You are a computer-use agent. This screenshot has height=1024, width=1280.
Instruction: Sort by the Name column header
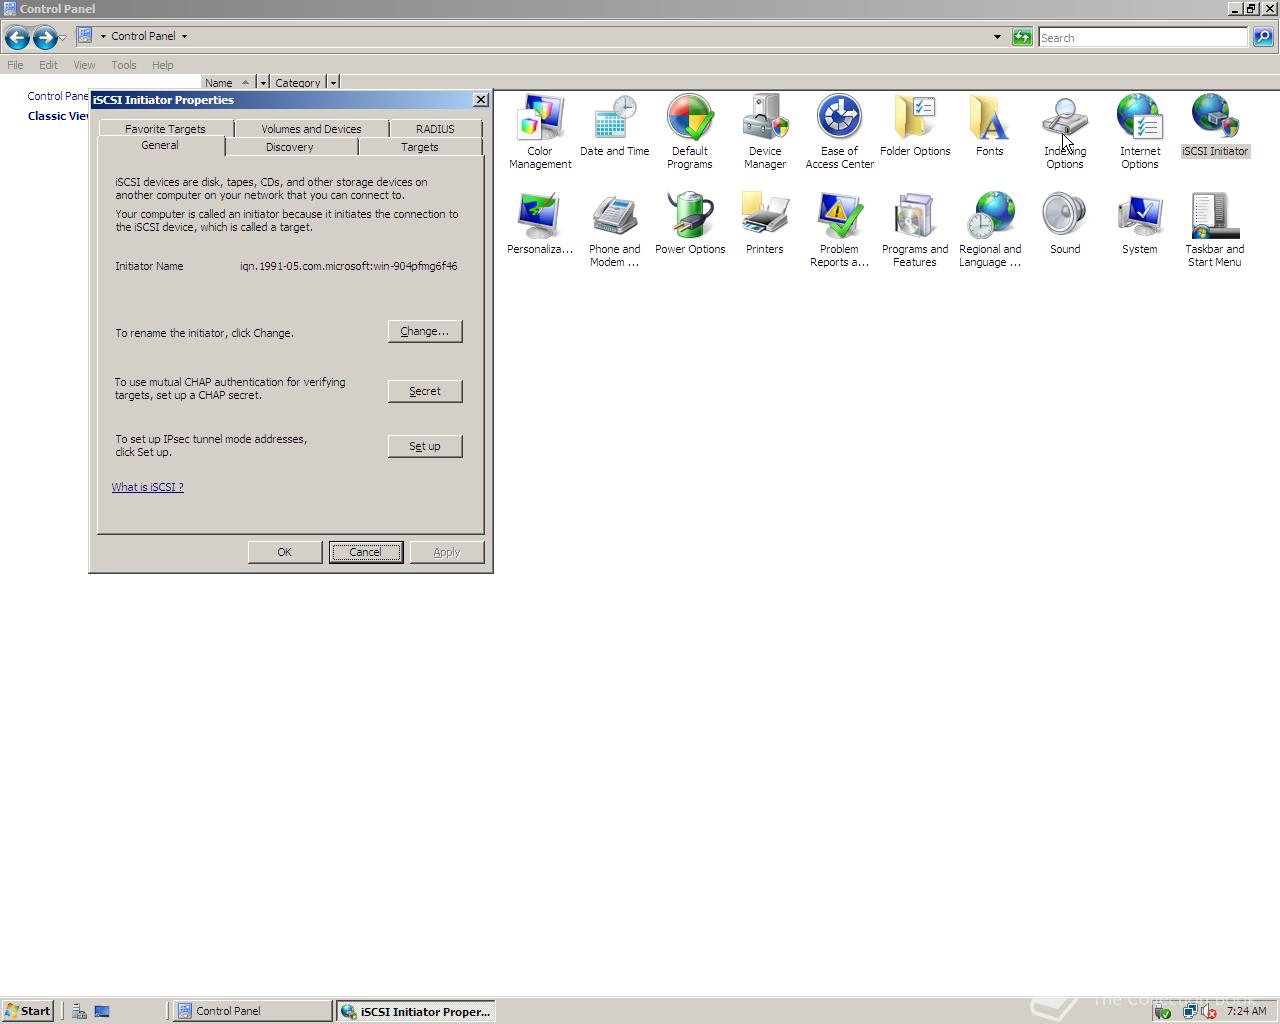coord(228,83)
